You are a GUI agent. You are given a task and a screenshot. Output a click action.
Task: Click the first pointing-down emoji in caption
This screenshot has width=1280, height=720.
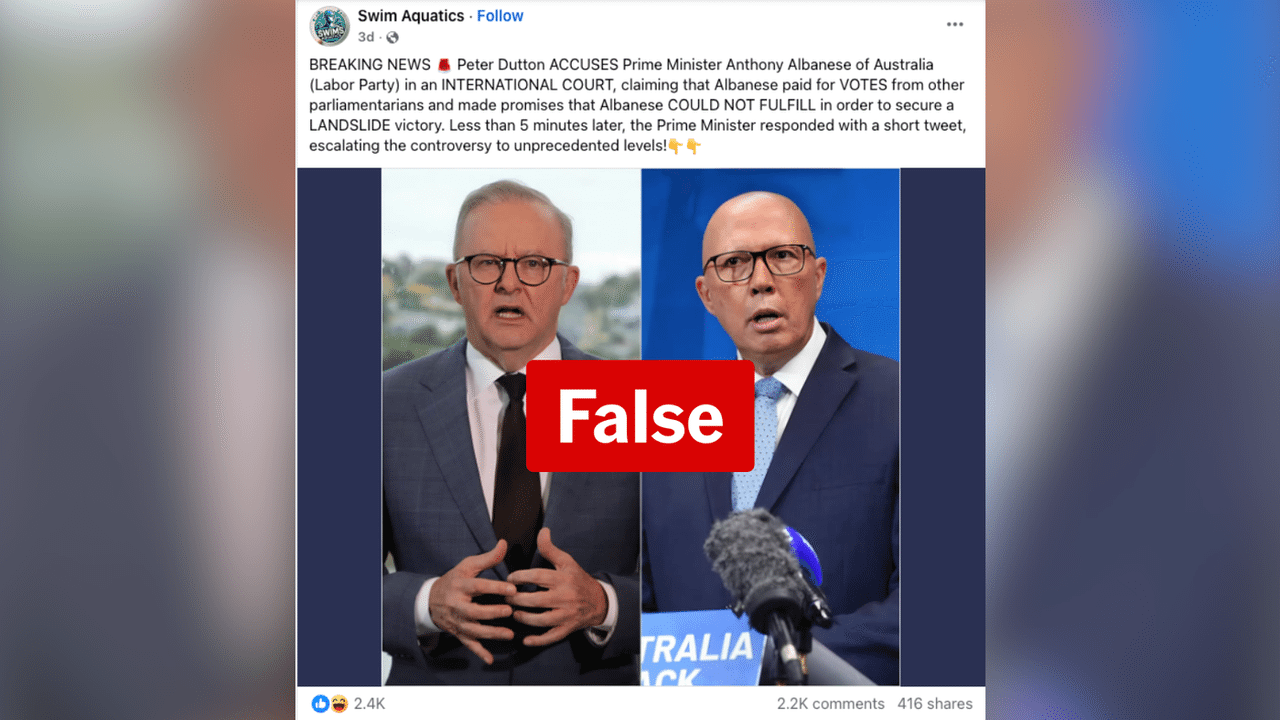click(x=675, y=147)
